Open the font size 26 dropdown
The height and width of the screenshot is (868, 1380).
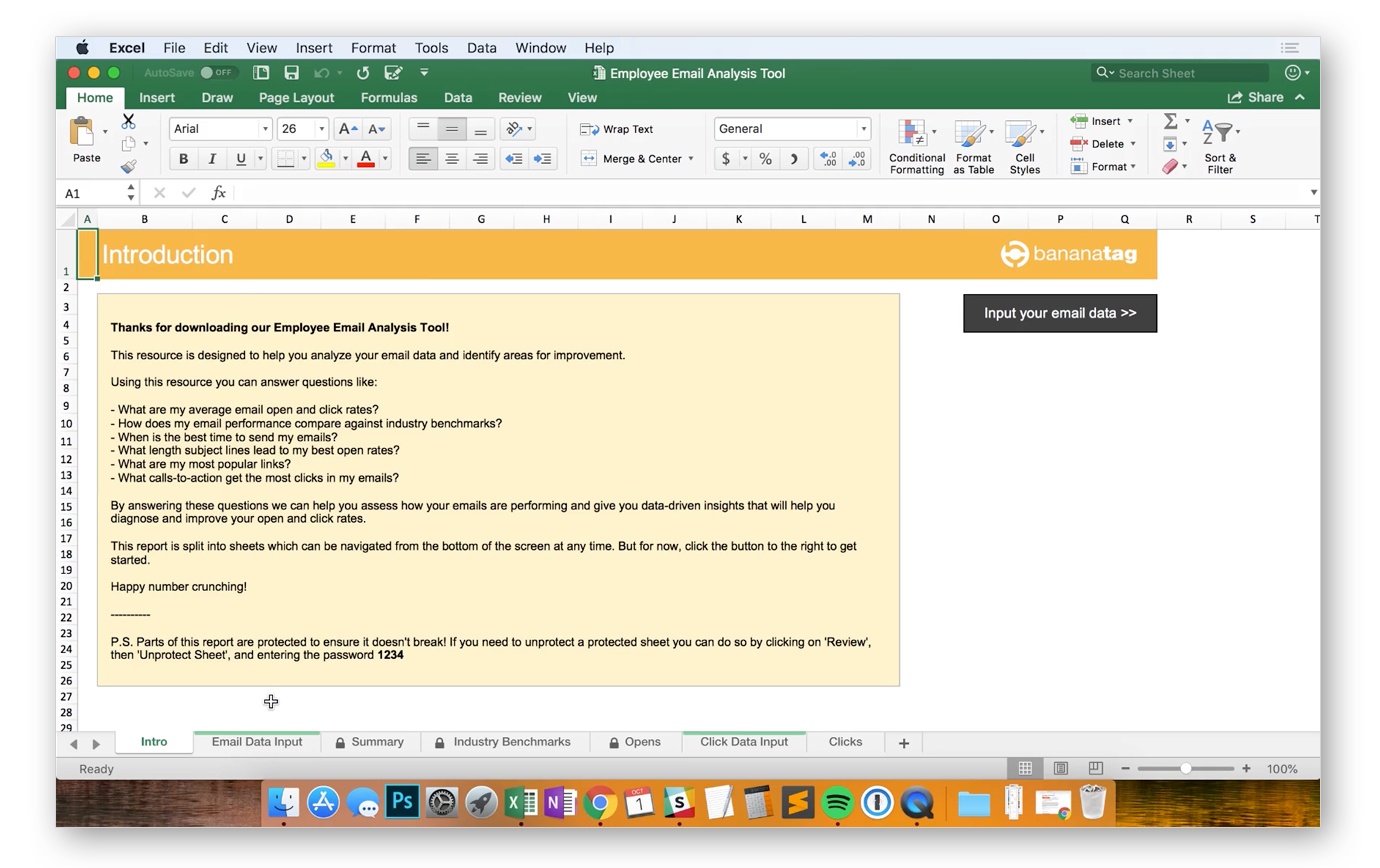pos(321,129)
